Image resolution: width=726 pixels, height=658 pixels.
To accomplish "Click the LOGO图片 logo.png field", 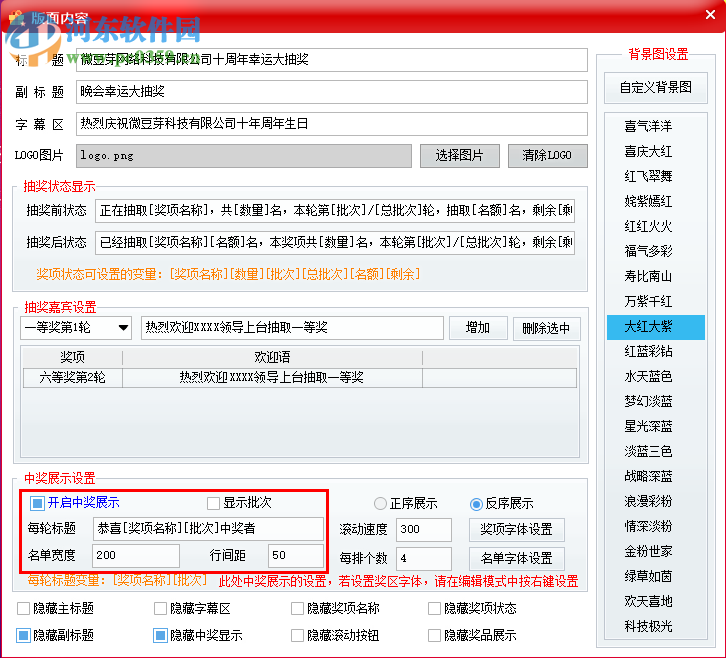I will pos(244,156).
